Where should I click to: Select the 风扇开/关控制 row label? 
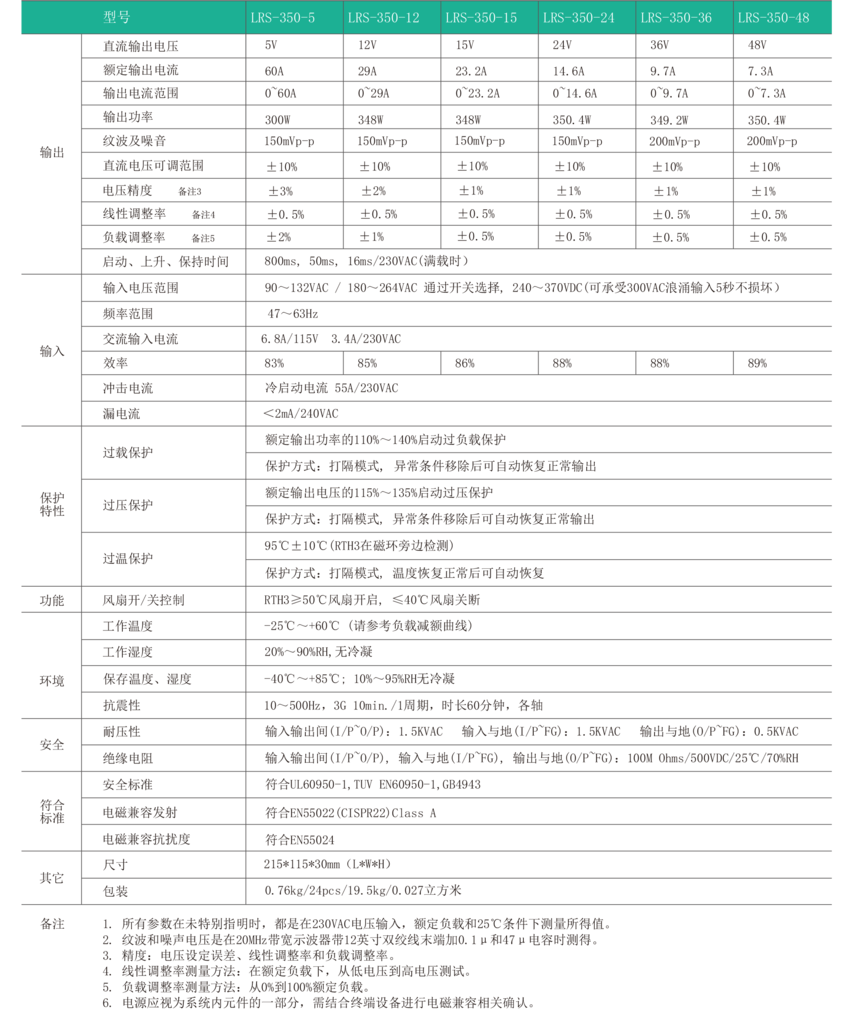tap(143, 600)
